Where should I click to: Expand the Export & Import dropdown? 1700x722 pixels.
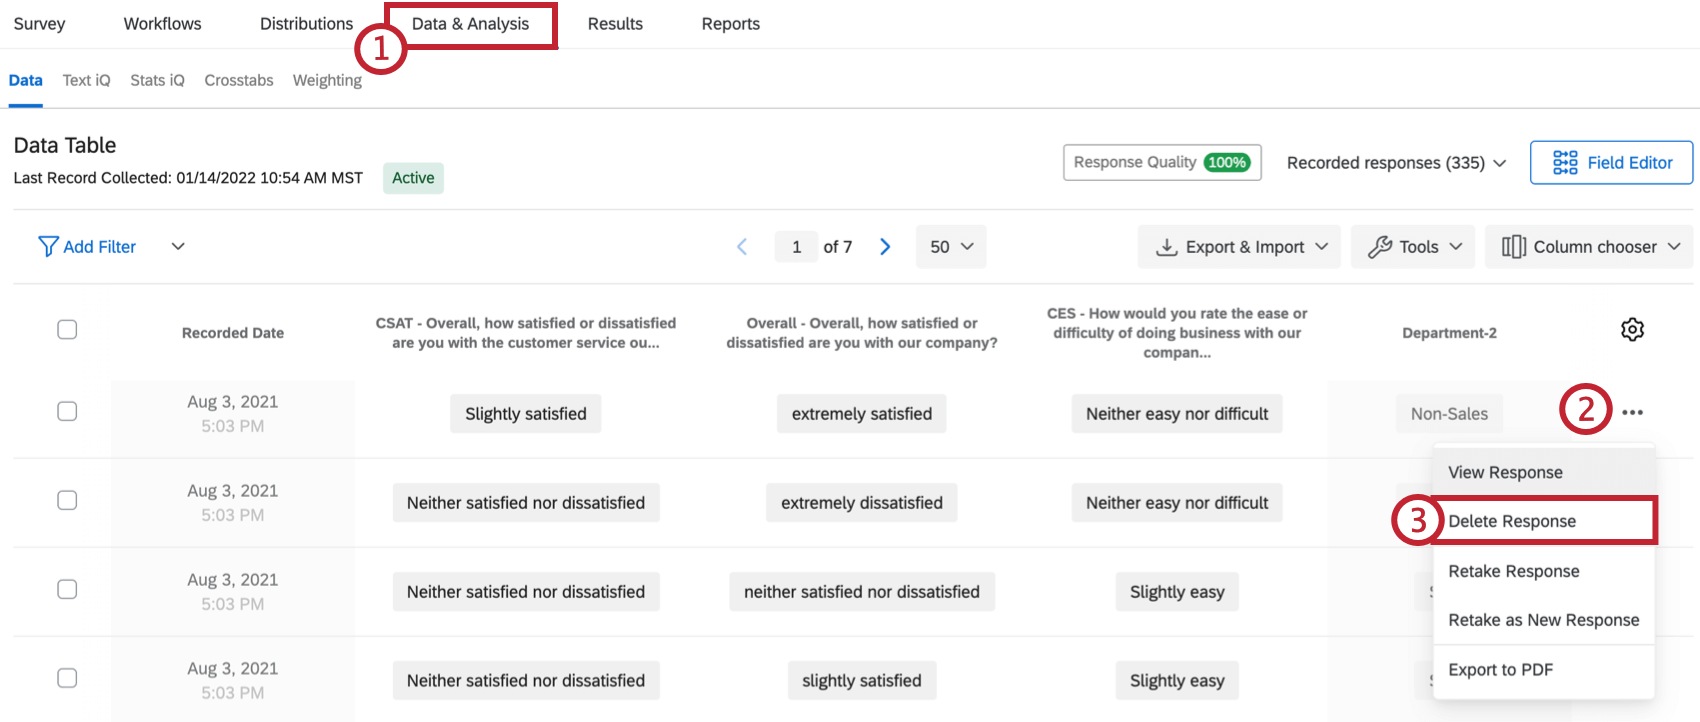[x=1242, y=247]
